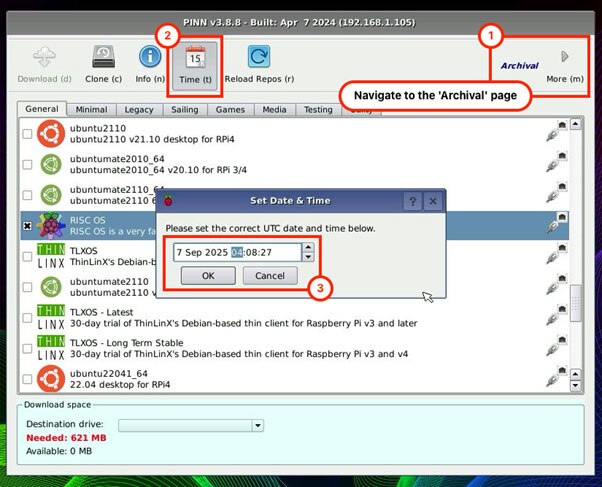The image size is (602, 487).
Task: Decrement the date-time spinner down arrow
Action: [x=308, y=257]
